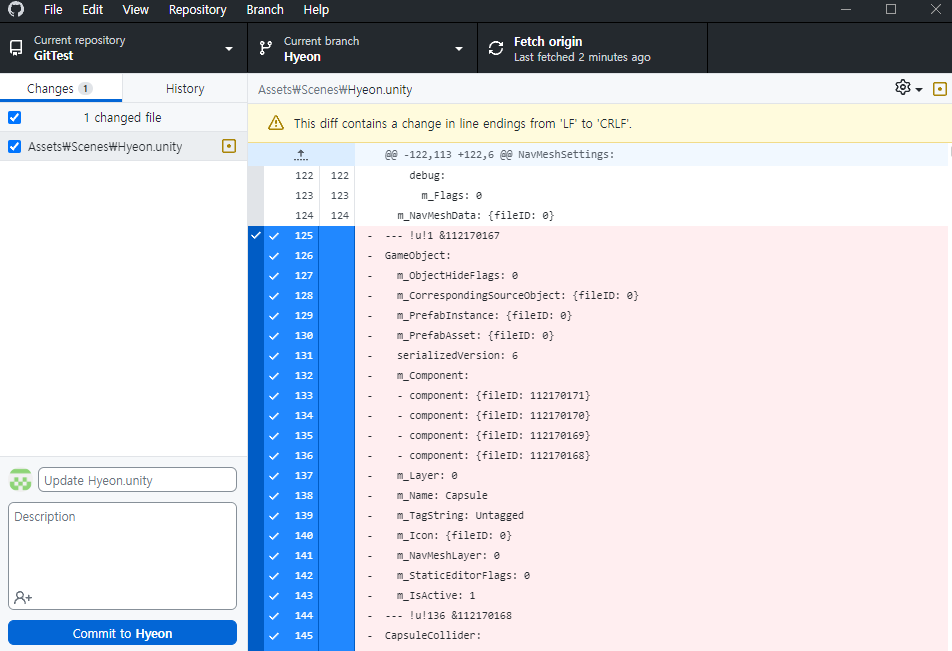Click the line 'CapsuleCollider:'

tap(433, 636)
